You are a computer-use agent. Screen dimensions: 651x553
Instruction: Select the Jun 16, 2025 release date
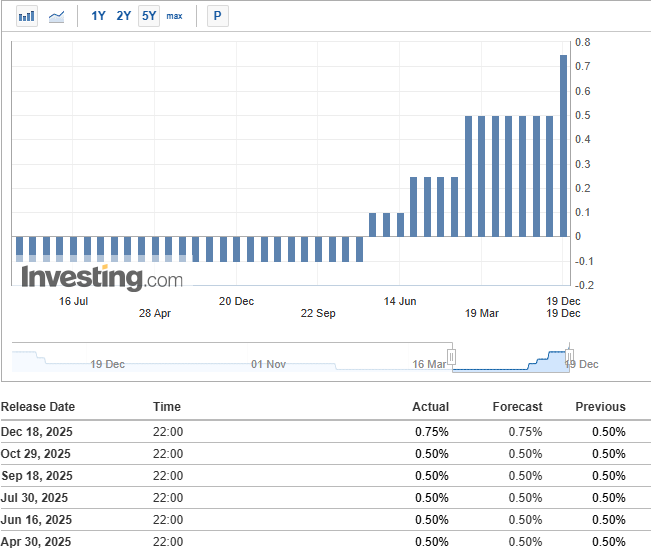click(x=36, y=520)
